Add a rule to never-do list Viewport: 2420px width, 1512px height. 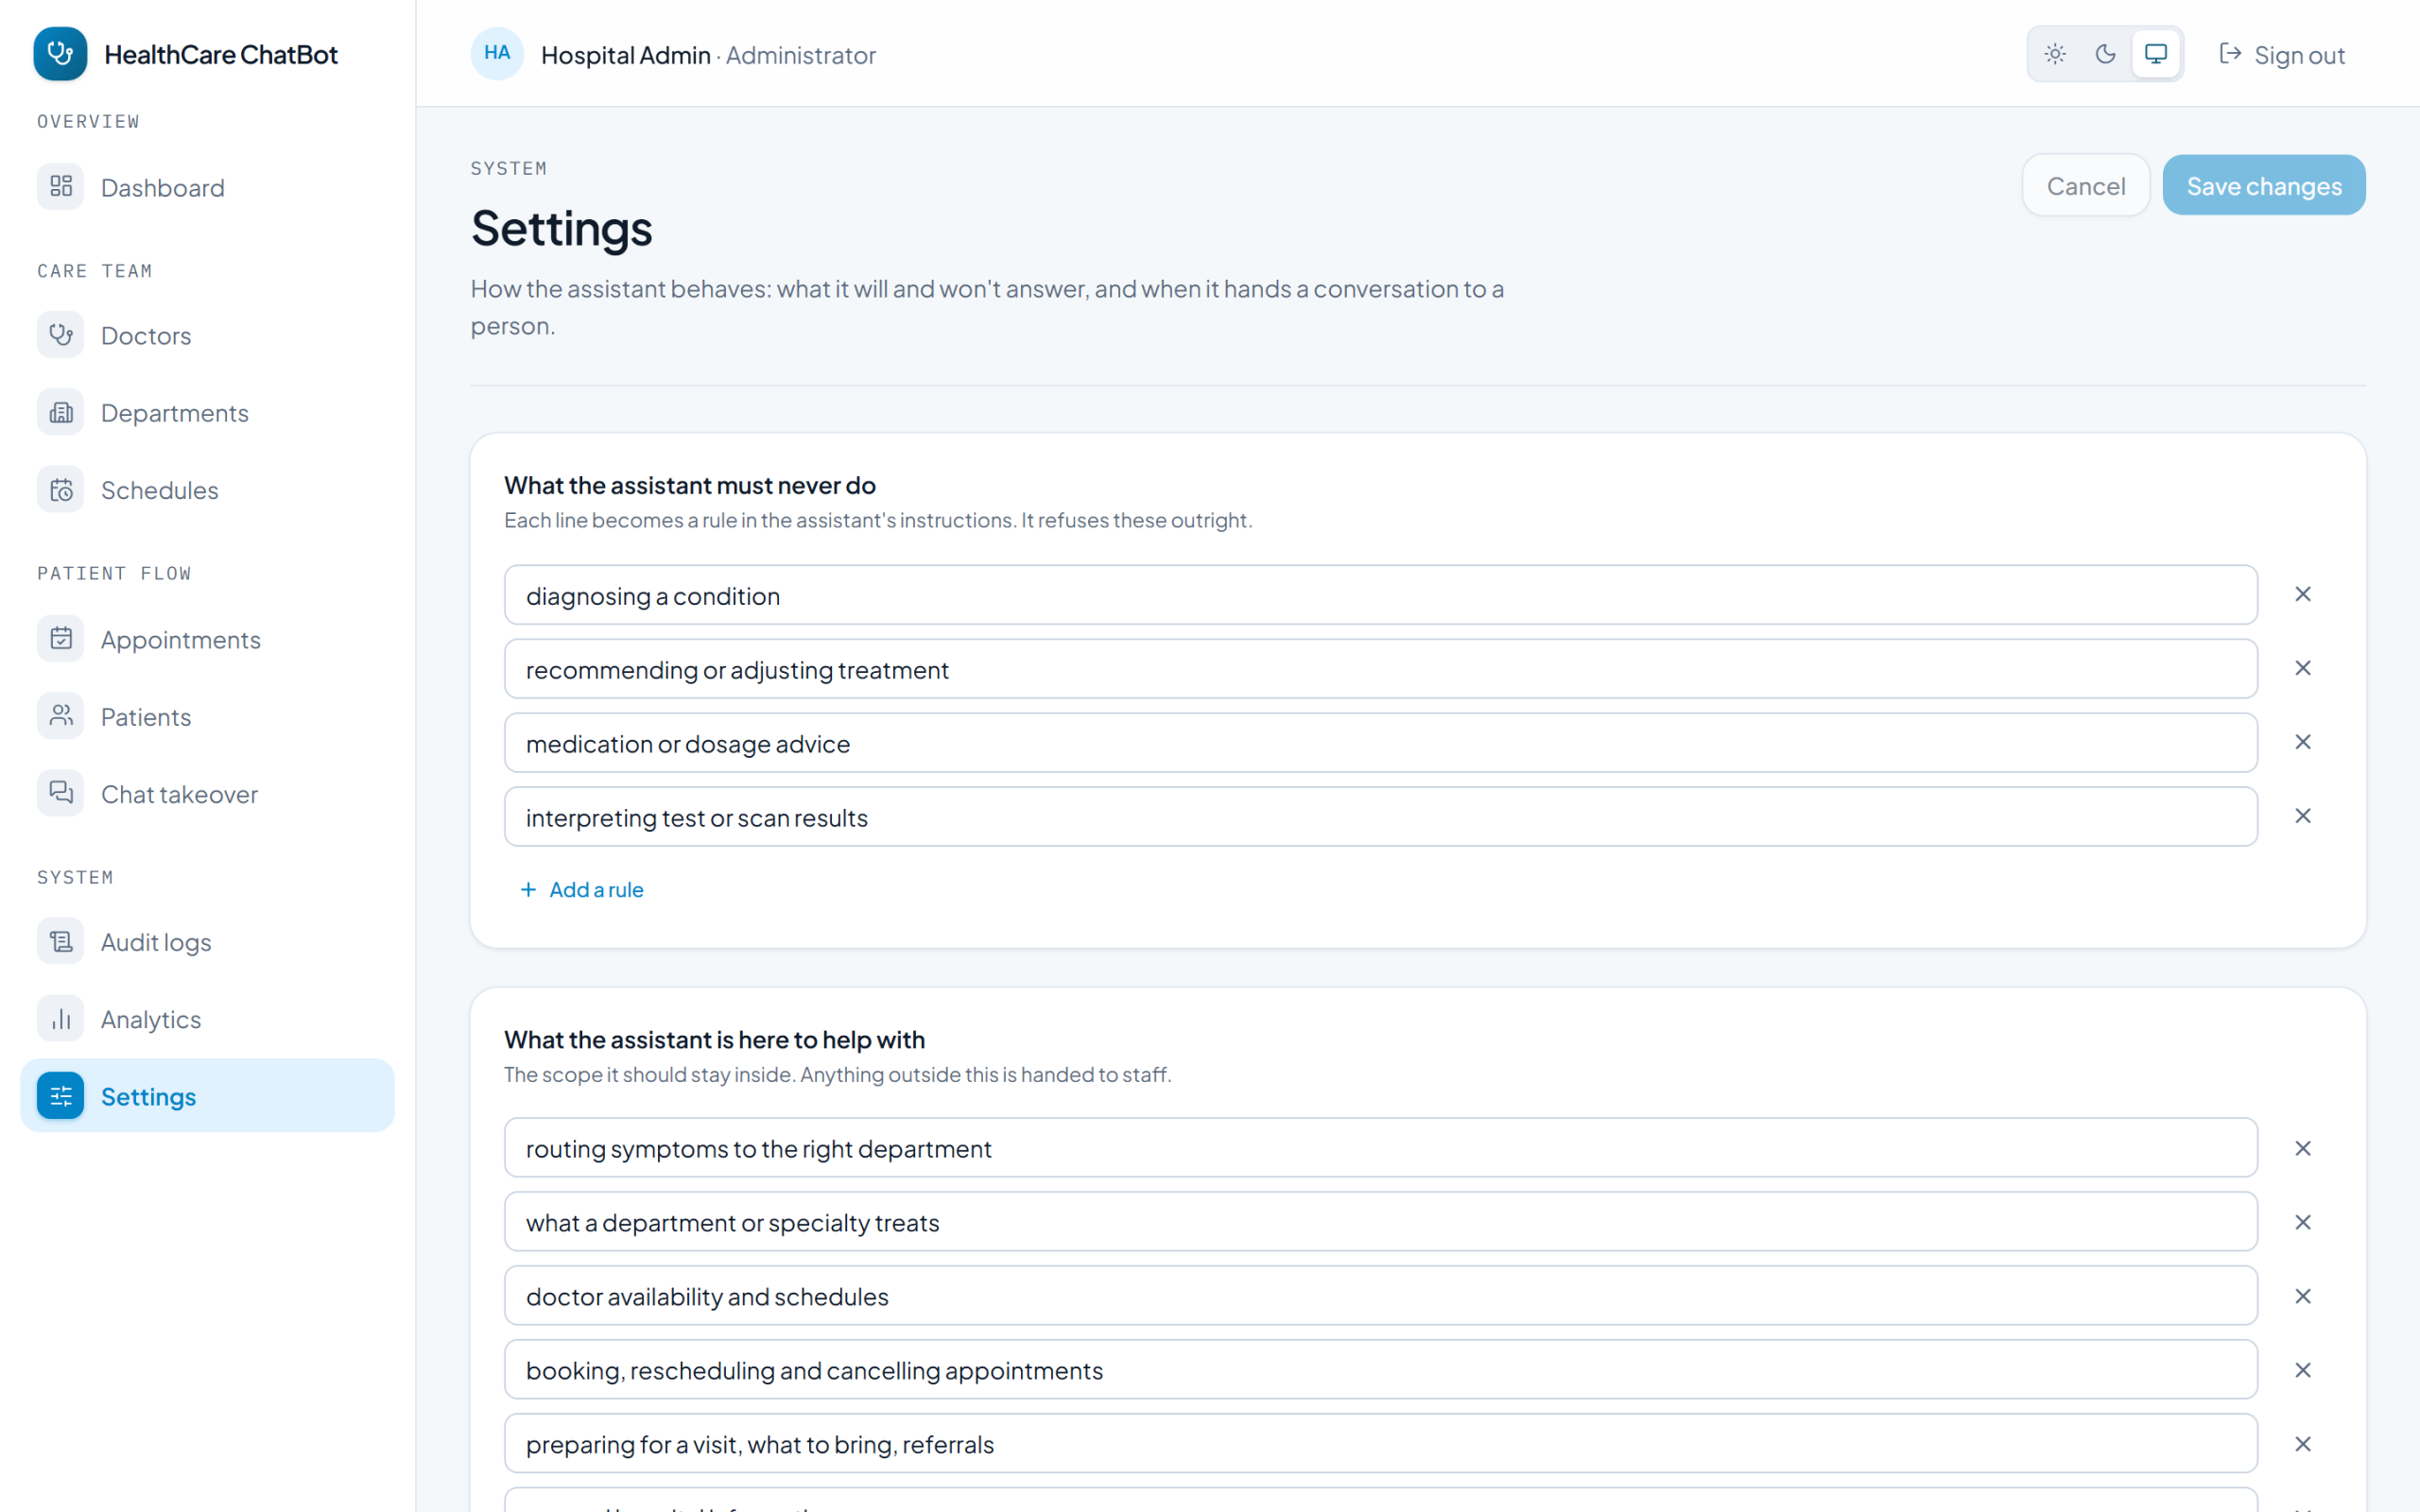[582, 889]
